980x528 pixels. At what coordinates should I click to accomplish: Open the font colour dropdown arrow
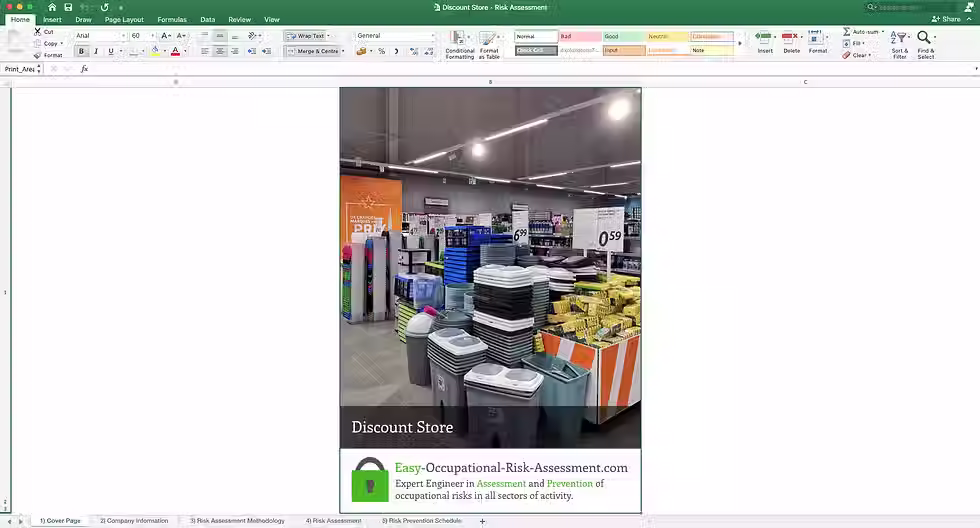point(185,51)
